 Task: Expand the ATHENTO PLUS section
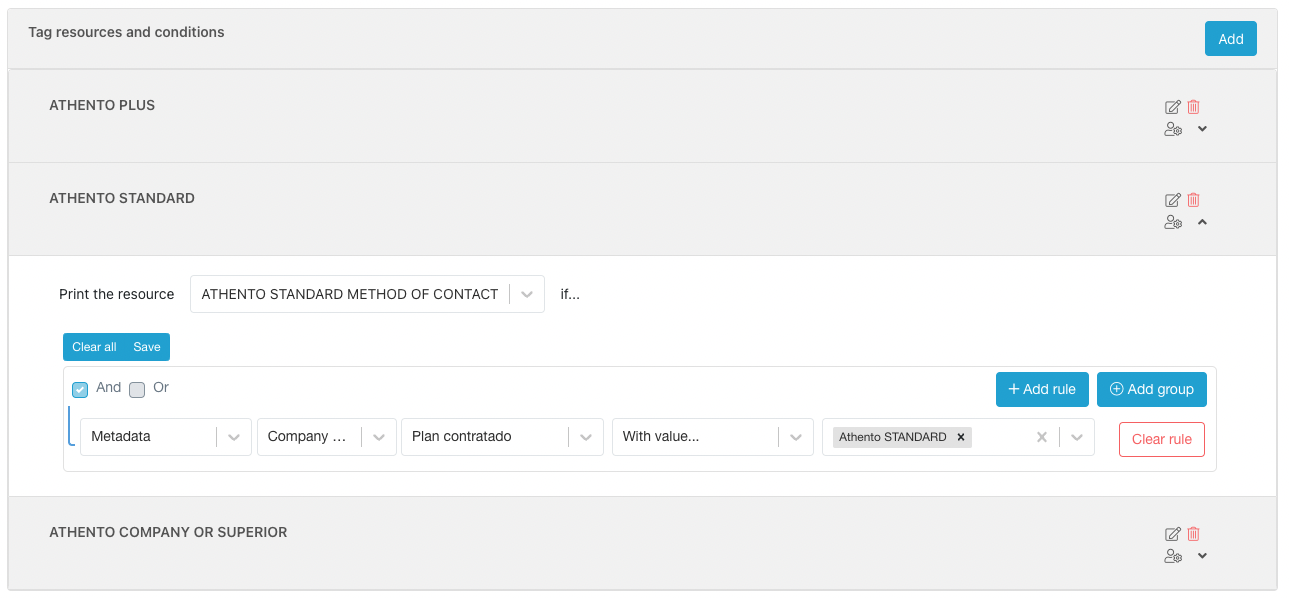pyautogui.click(x=1203, y=129)
